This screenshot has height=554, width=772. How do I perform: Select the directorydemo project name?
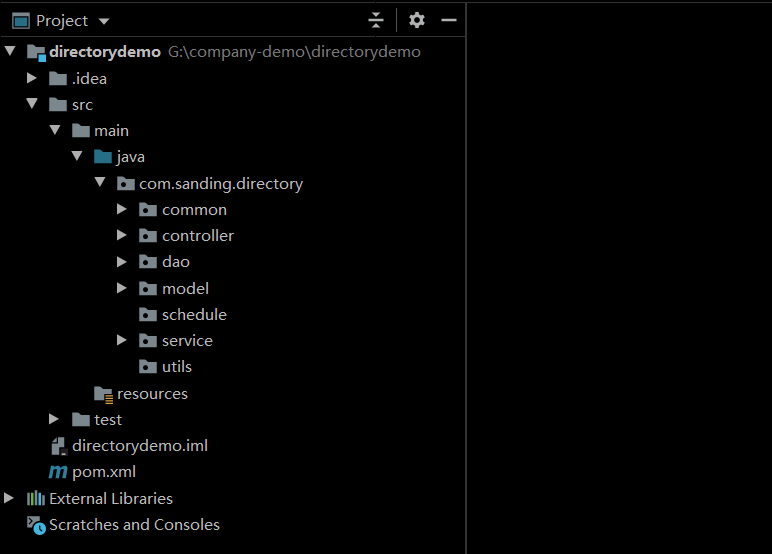[x=105, y=52]
